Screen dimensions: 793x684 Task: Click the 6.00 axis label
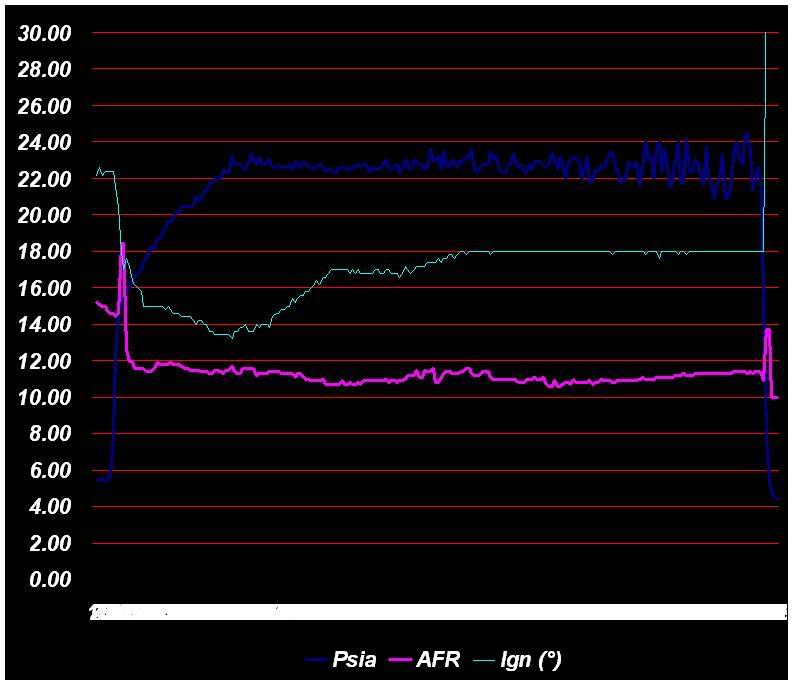coord(50,471)
